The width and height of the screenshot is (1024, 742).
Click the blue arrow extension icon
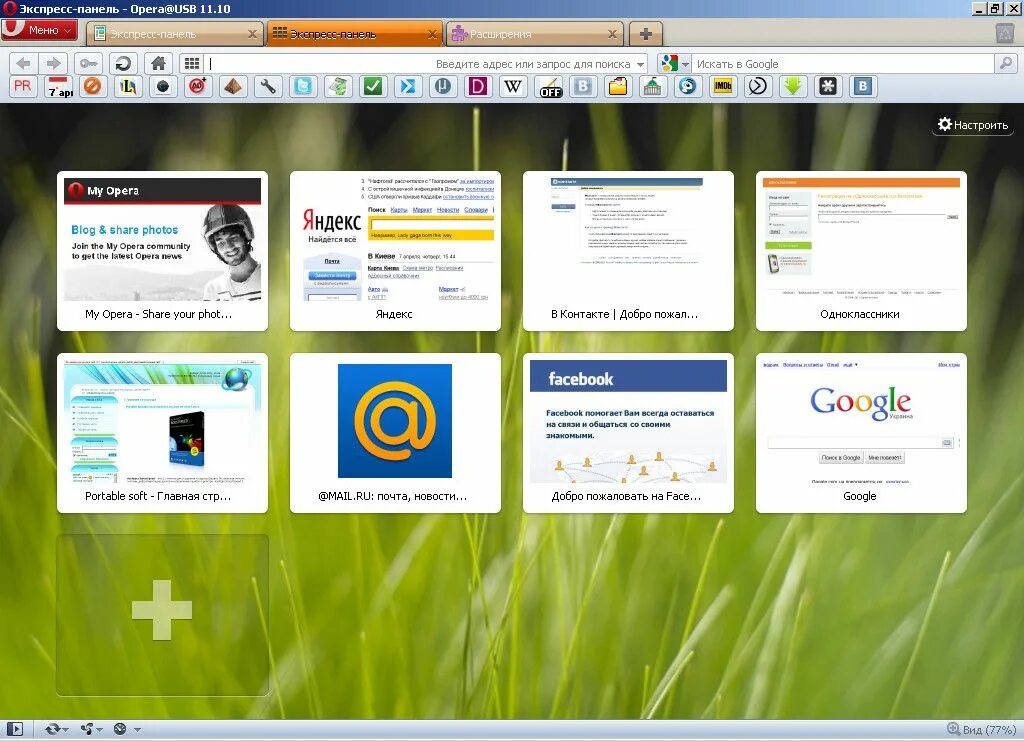[408, 86]
